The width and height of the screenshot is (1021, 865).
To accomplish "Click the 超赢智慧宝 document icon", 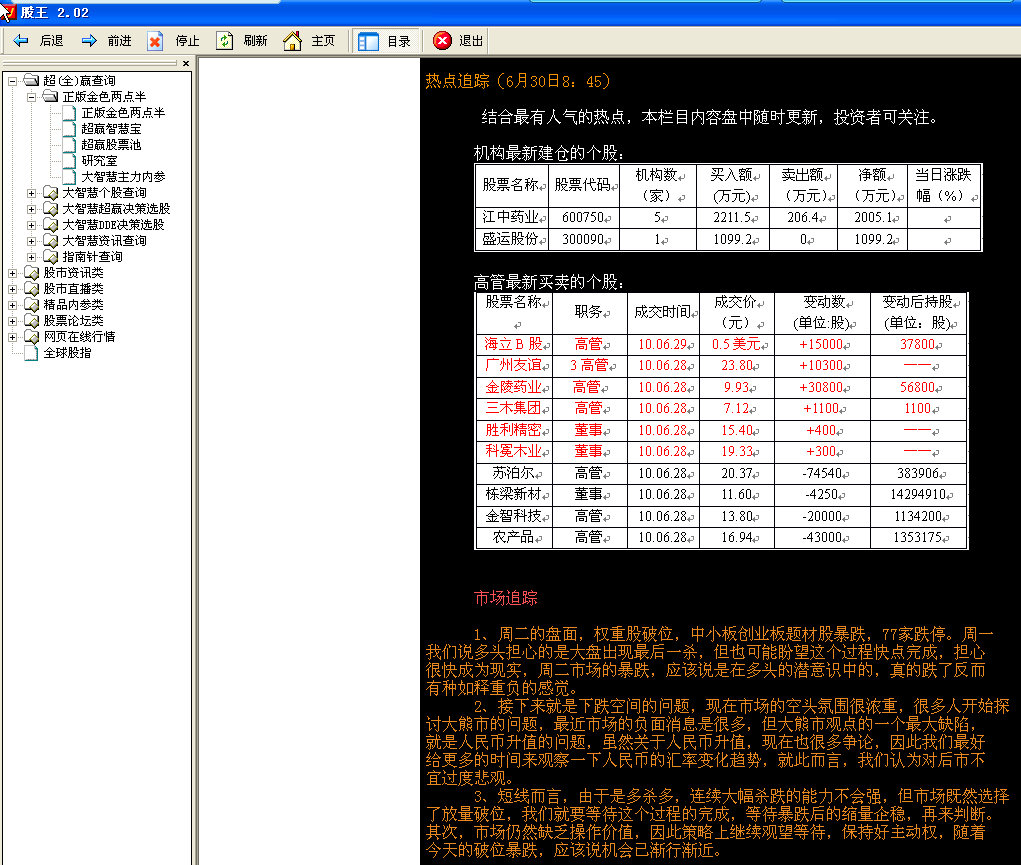I will coord(70,129).
